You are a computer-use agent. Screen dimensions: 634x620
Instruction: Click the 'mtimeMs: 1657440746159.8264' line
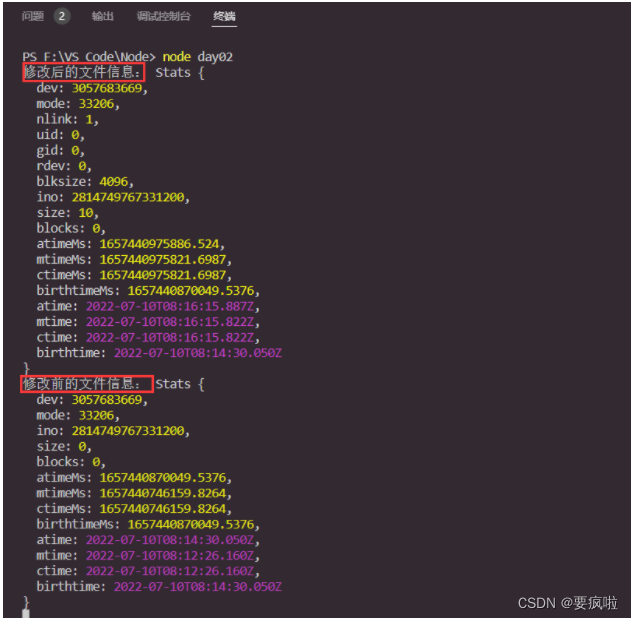(x=134, y=493)
